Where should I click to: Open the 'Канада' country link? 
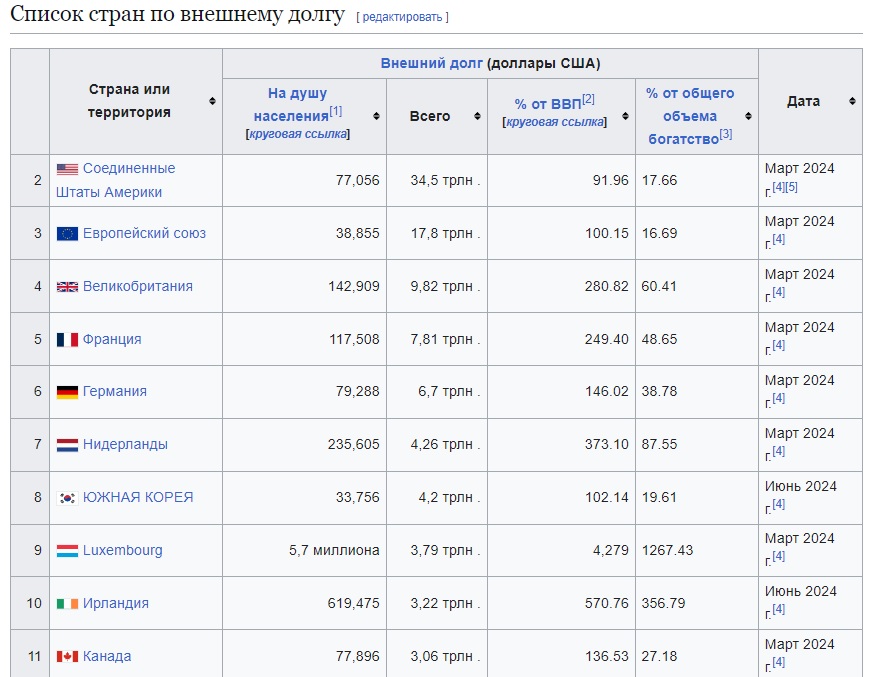[107, 657]
